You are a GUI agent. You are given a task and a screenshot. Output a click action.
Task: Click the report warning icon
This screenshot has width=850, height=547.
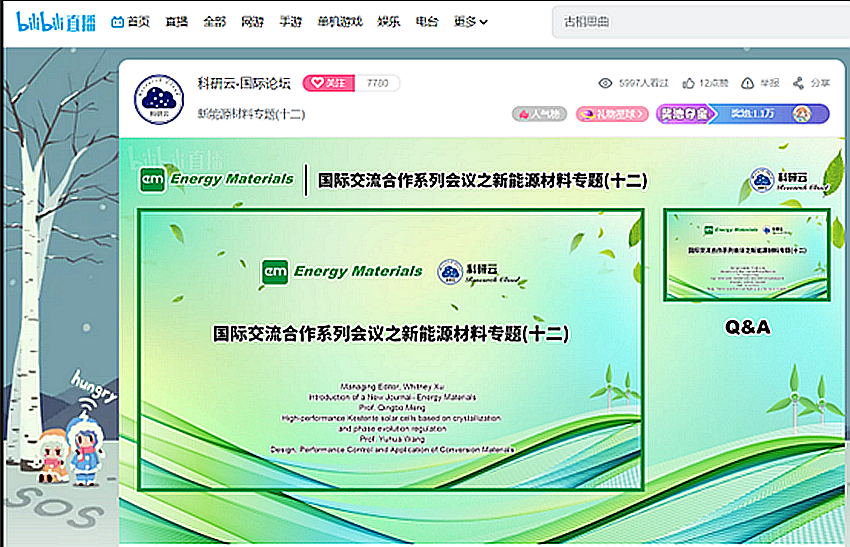(748, 83)
